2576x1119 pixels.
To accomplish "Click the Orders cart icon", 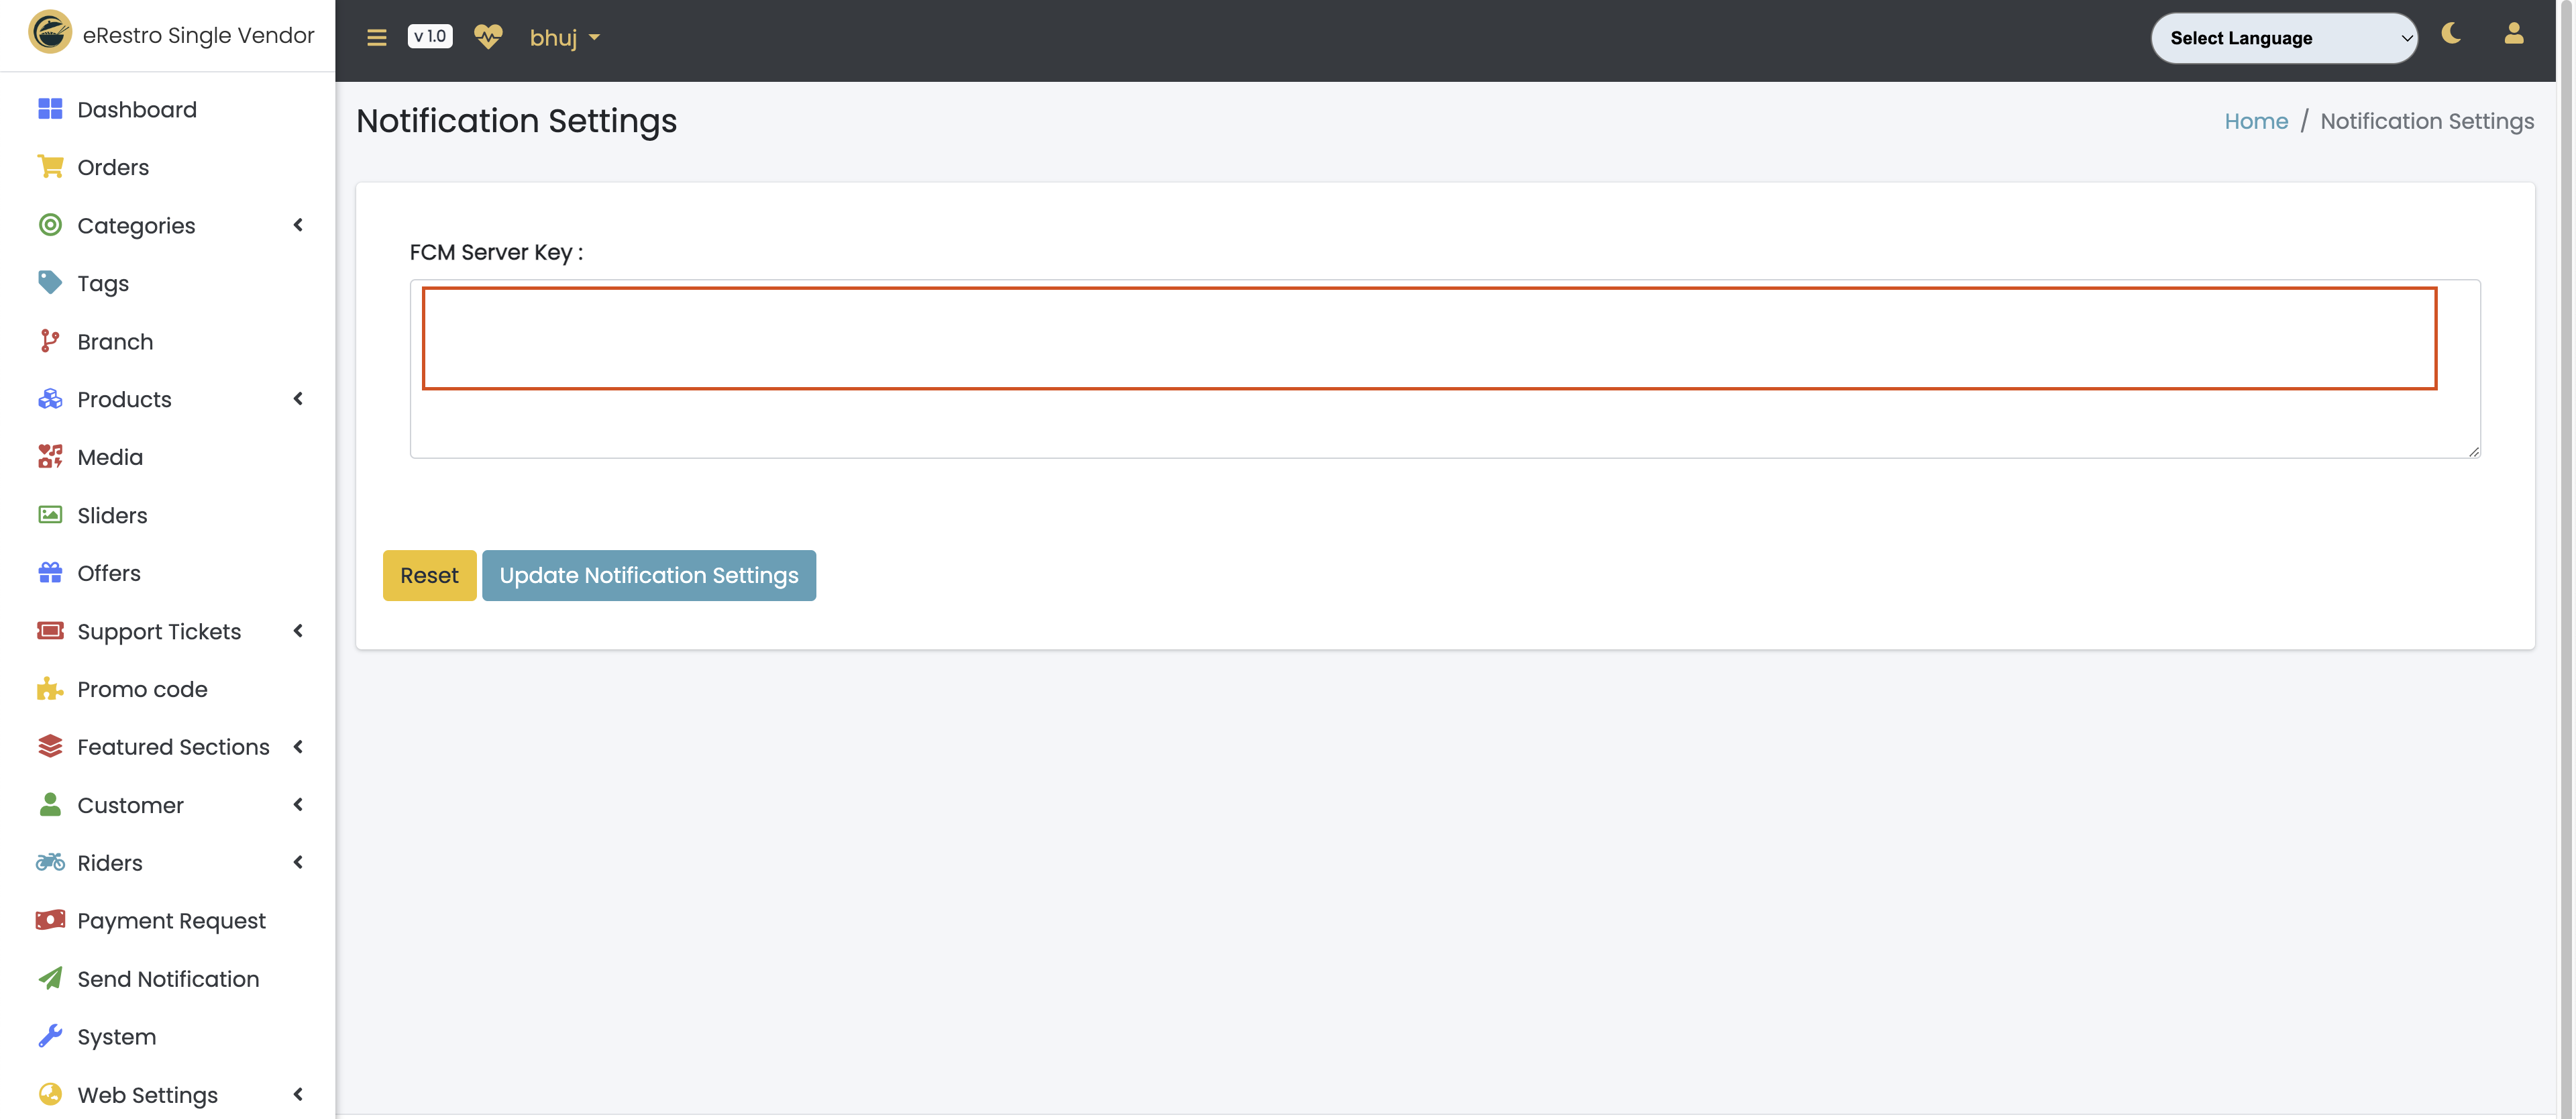I will [50, 166].
